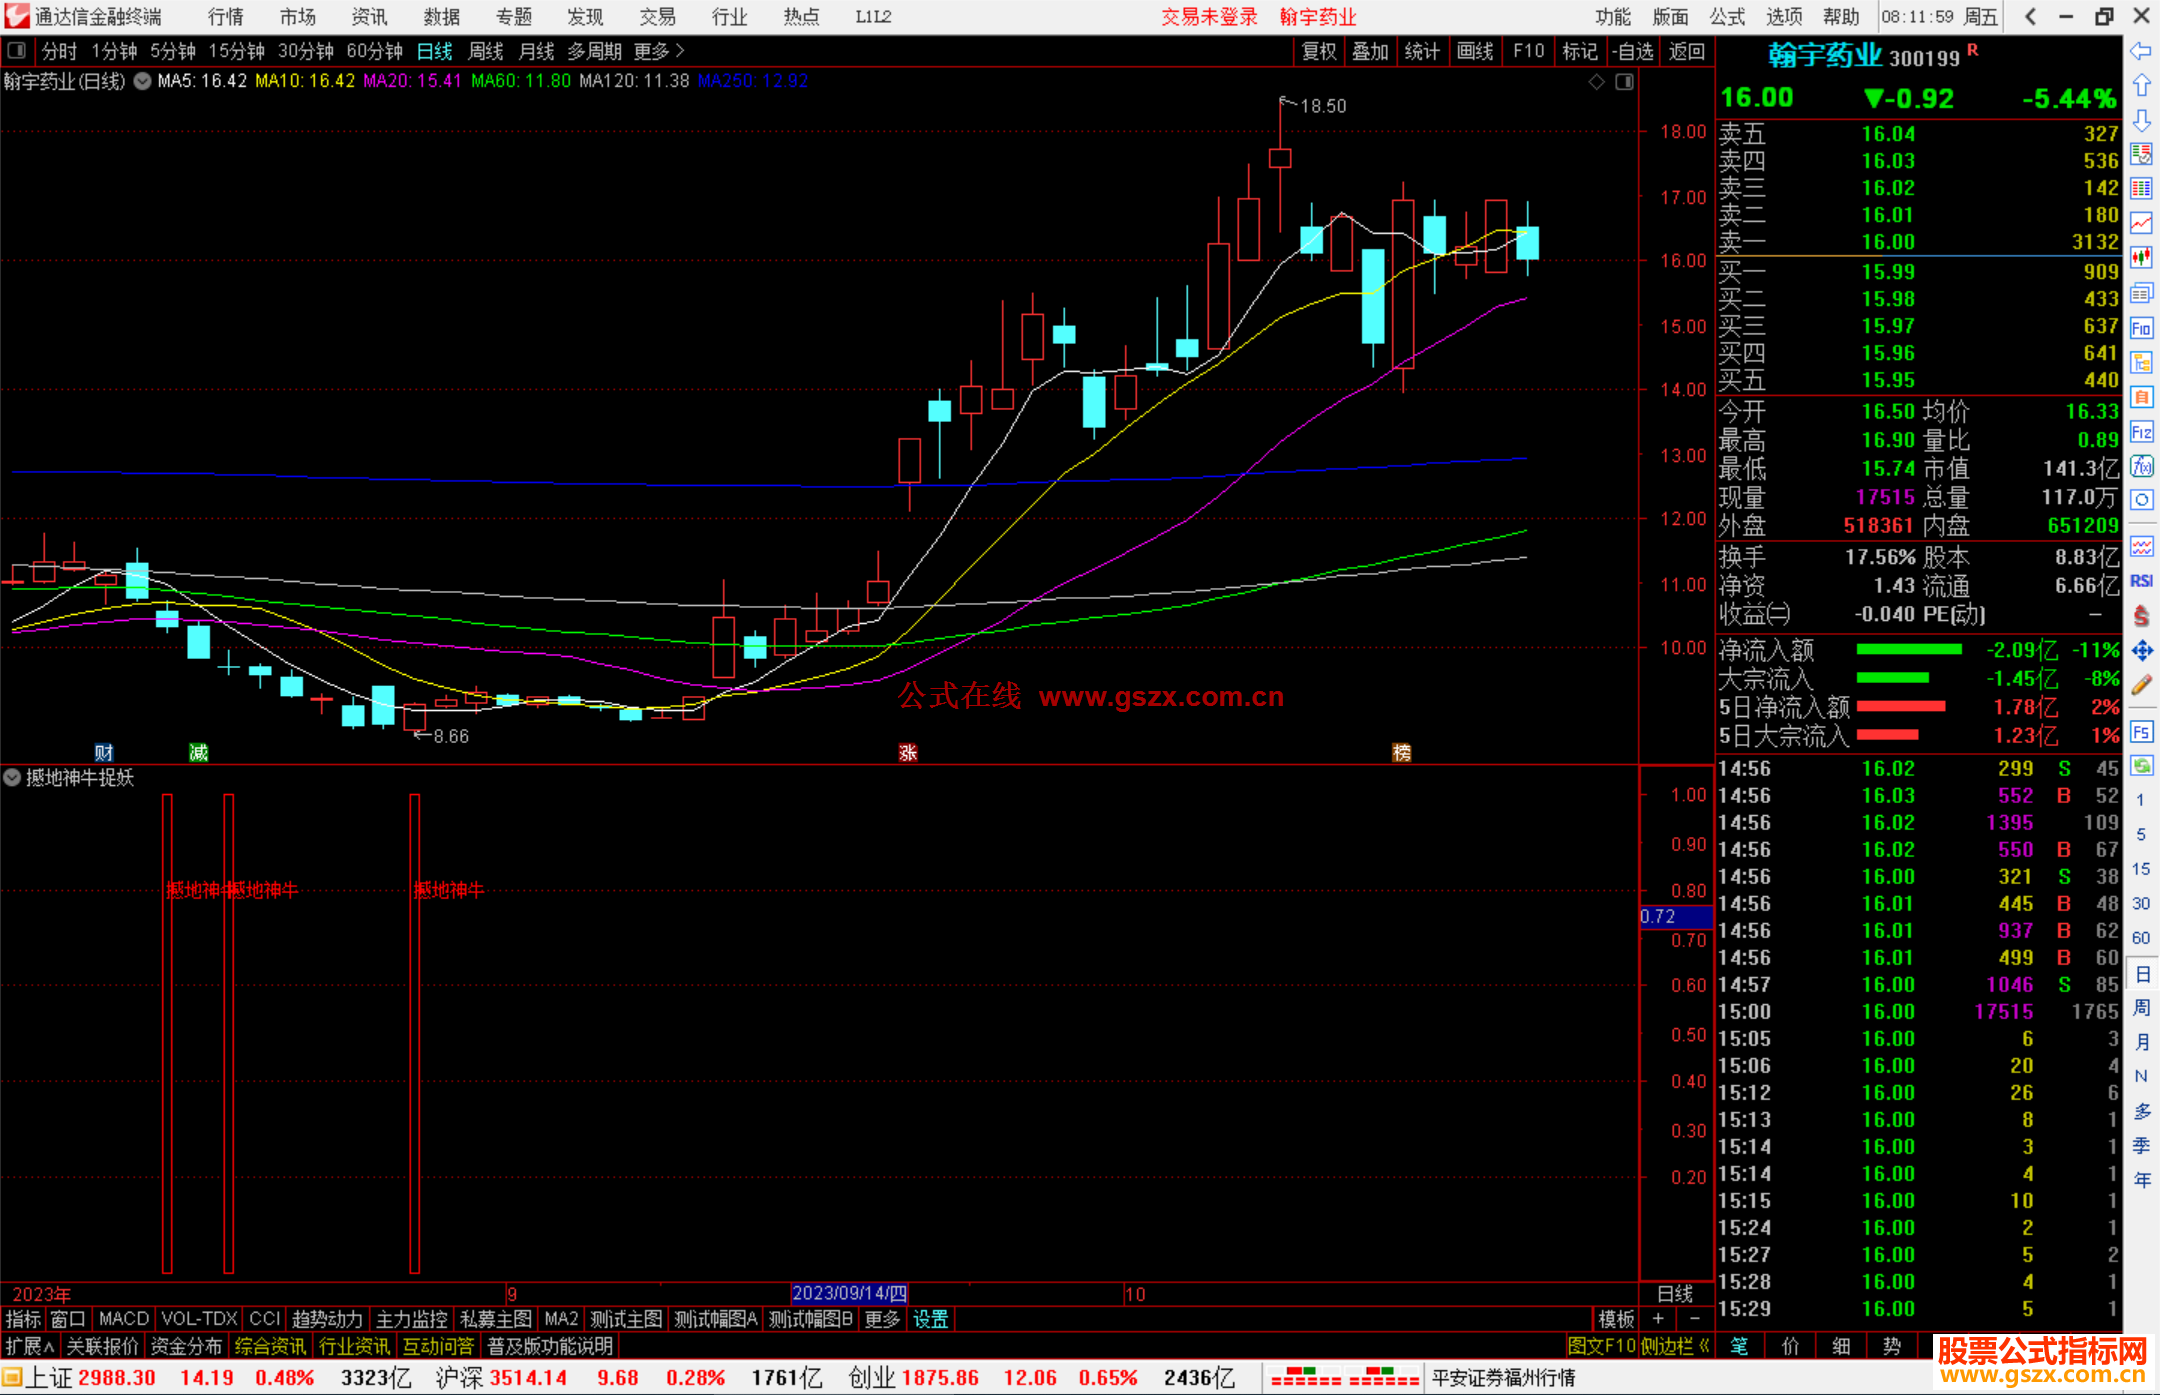2160x1395 pixels.
Task: Expand the 更多 period options chevron
Action: coord(680,50)
